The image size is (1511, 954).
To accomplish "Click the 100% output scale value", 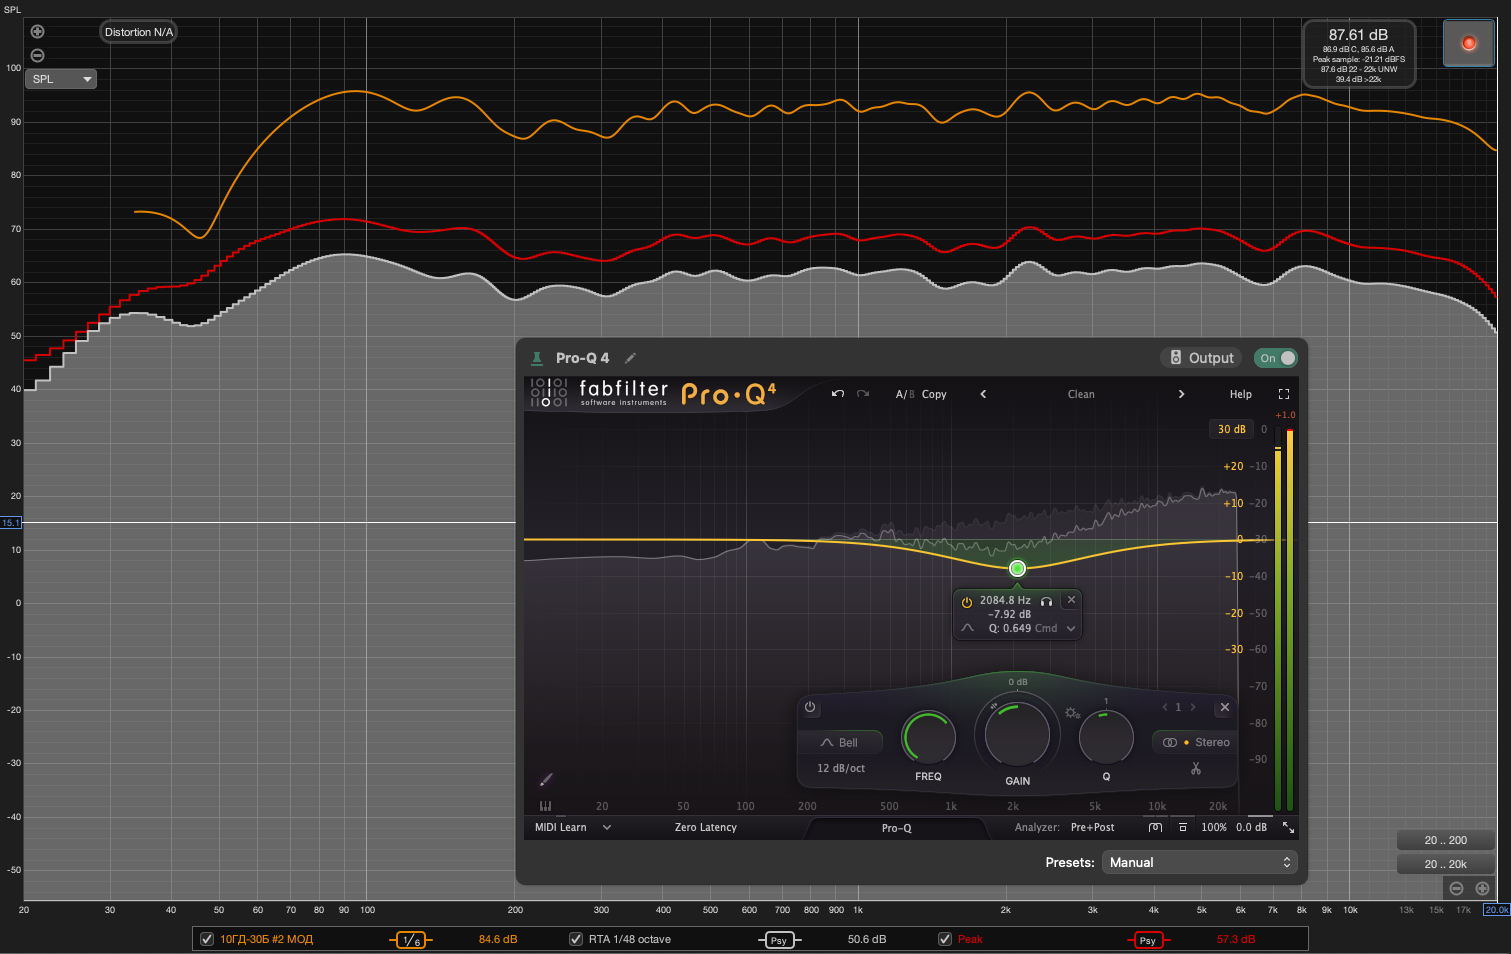I will coord(1214,827).
